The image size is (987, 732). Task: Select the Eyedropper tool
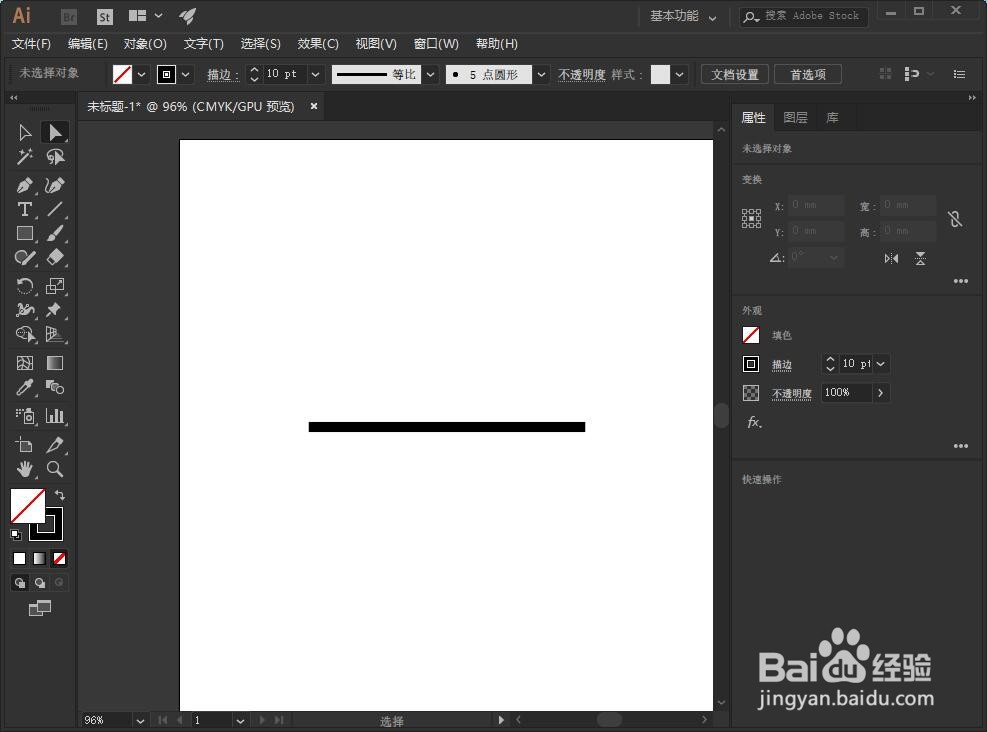click(25, 387)
